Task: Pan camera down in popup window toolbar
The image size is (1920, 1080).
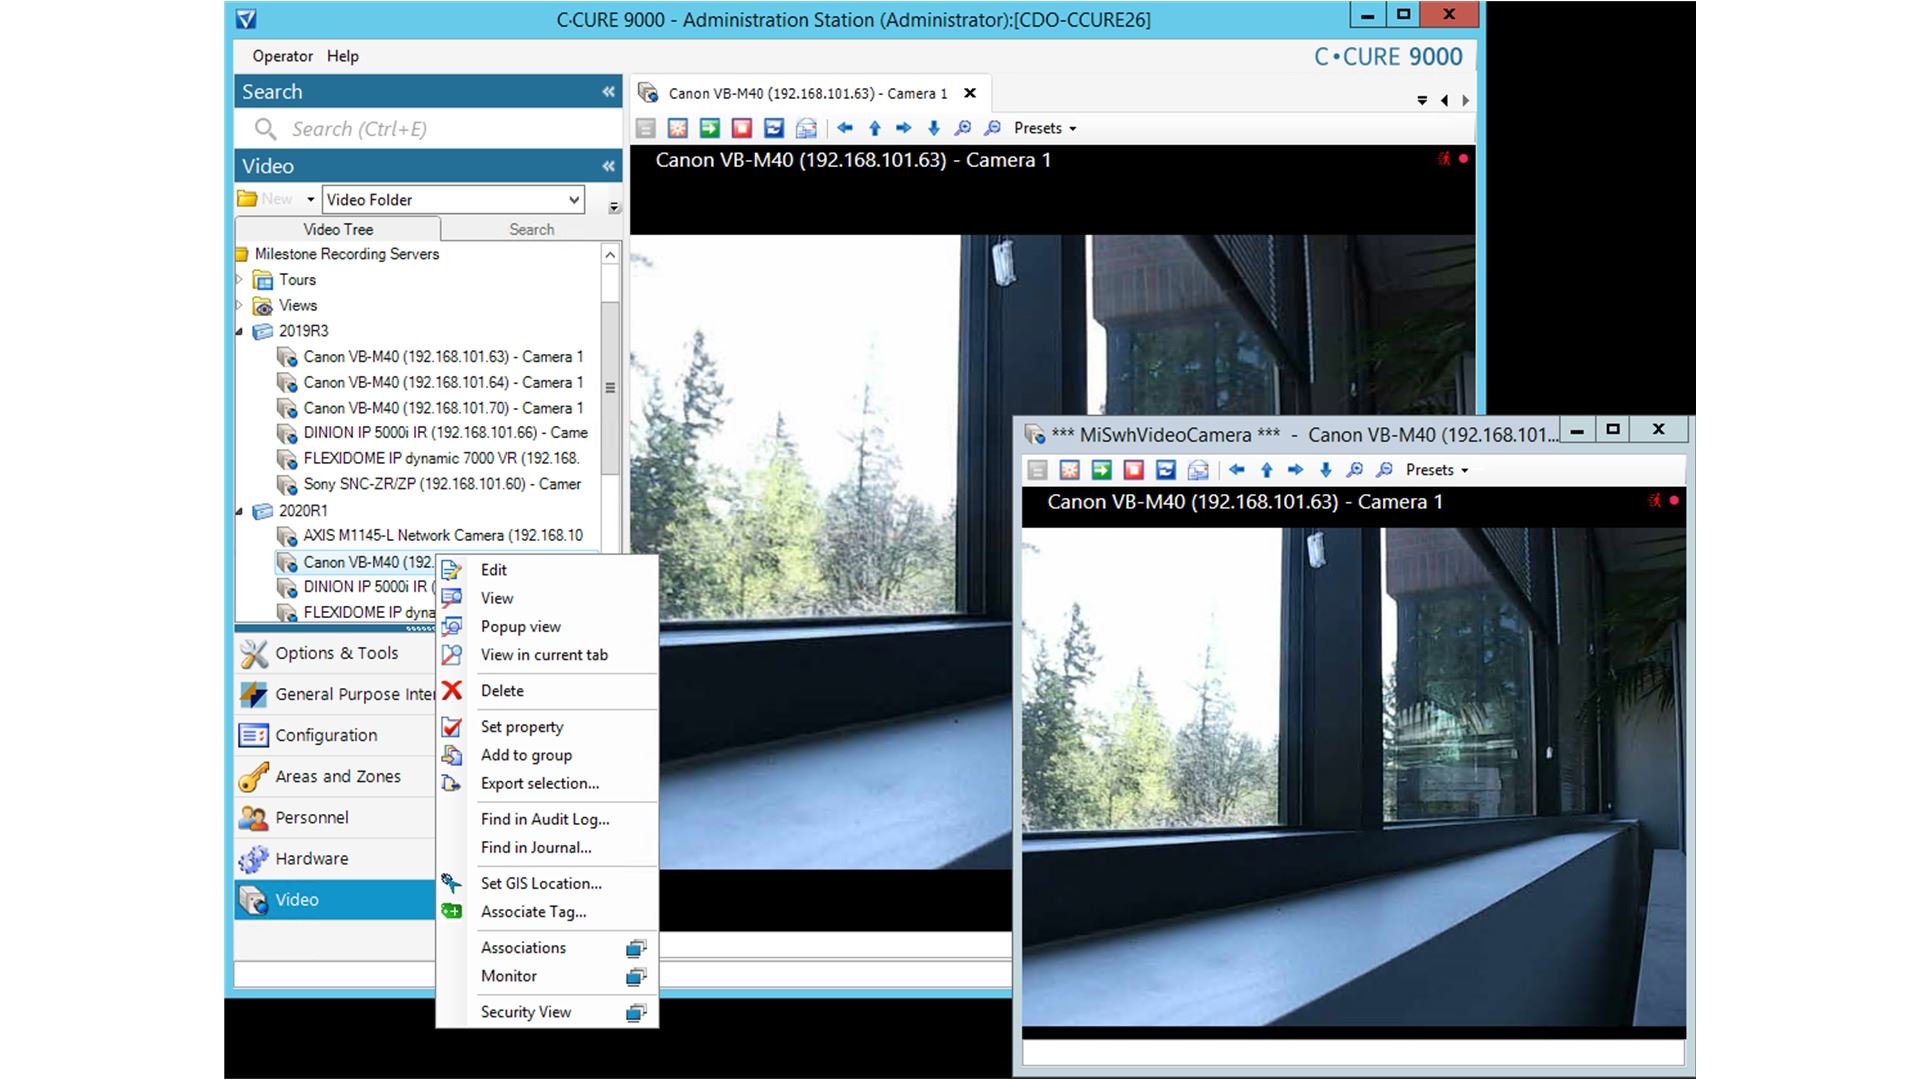Action: [x=1326, y=470]
